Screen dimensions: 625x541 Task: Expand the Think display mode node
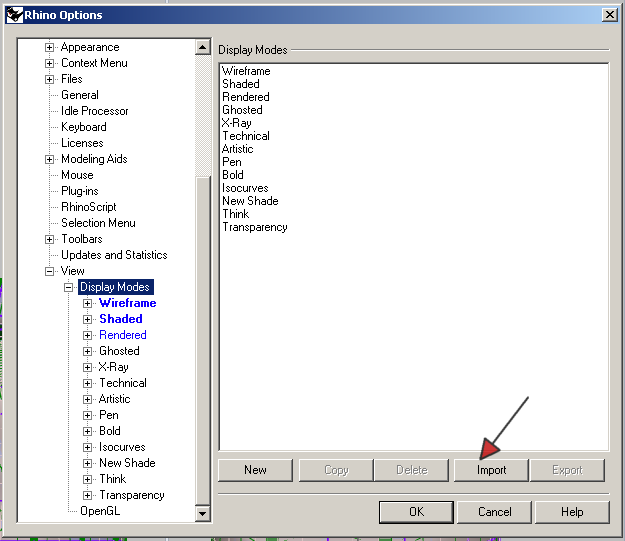[87, 479]
